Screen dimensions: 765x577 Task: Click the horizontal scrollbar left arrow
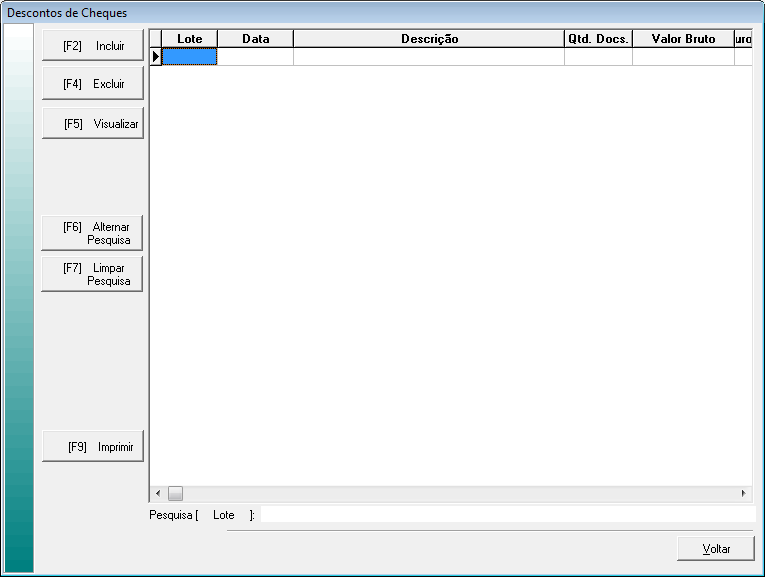coord(157,493)
